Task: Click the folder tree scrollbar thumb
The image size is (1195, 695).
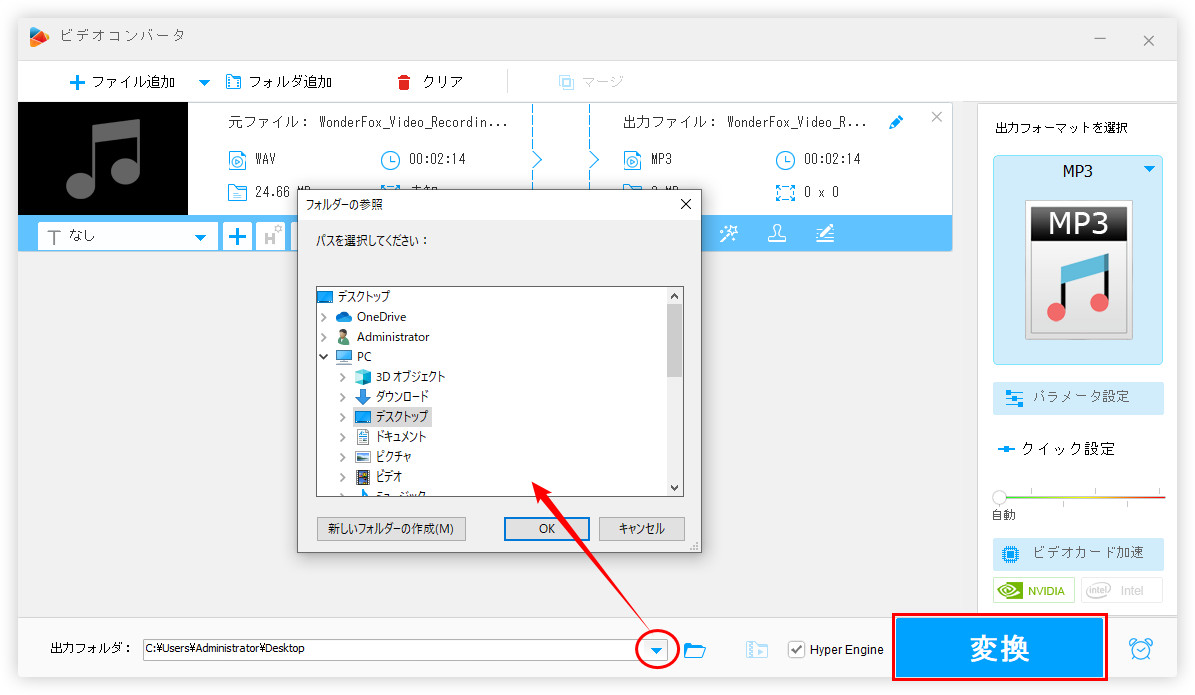Action: pyautogui.click(x=674, y=341)
